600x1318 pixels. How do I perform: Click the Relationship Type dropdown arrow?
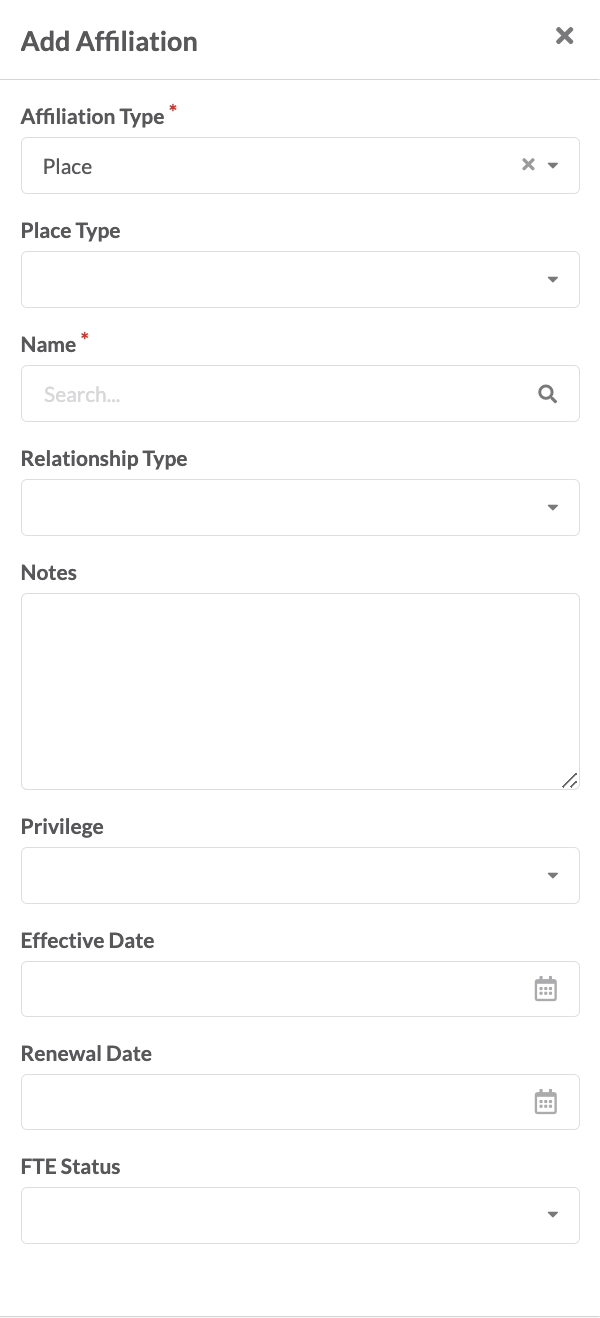553,508
